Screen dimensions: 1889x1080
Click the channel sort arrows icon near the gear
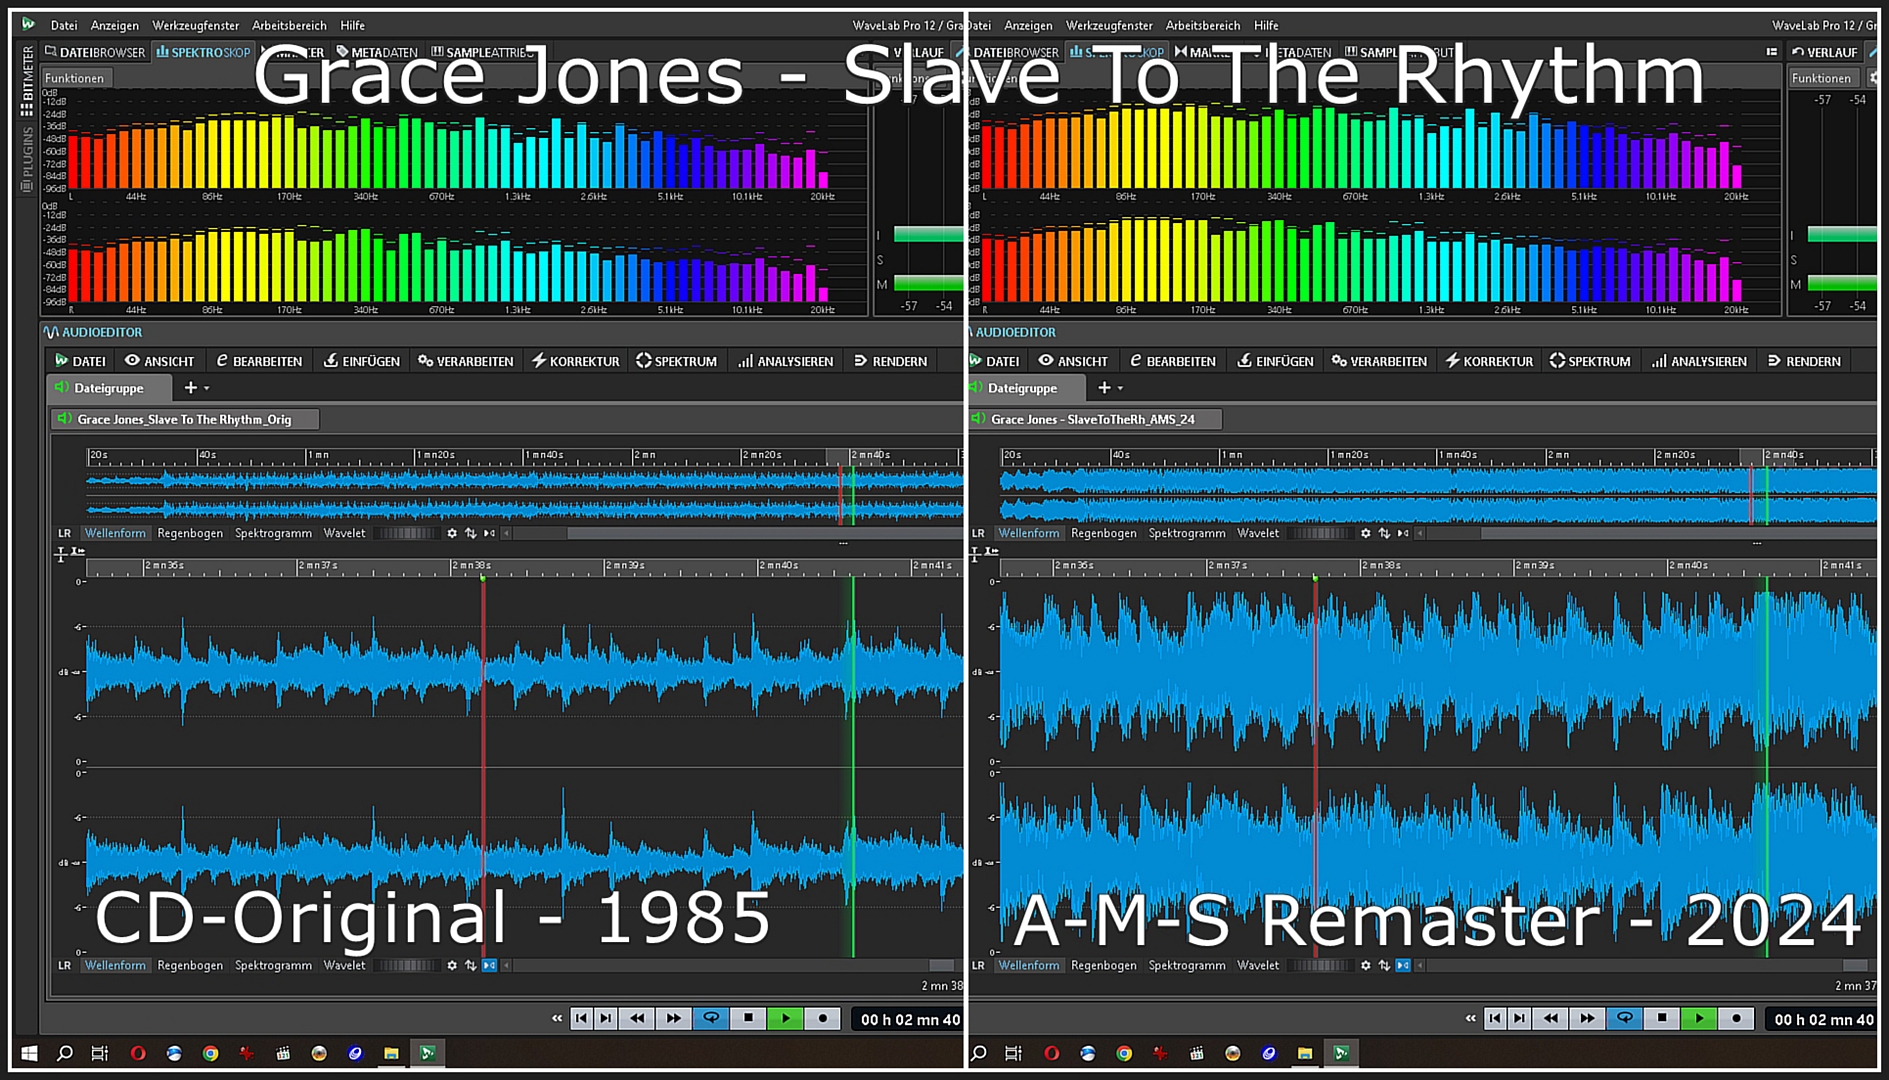[470, 965]
